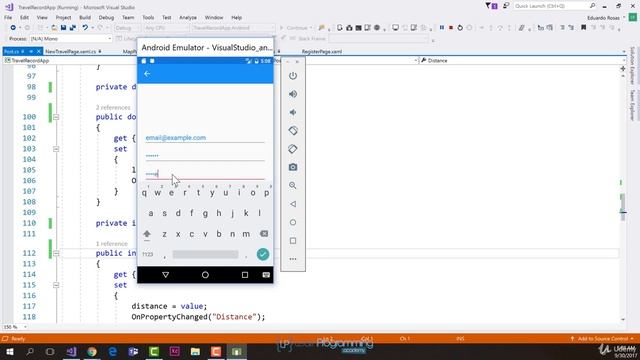The height and width of the screenshot is (360, 640).
Task: Switch to NewTravelPage.xaml.cs tab
Action: pyautogui.click(x=71, y=51)
